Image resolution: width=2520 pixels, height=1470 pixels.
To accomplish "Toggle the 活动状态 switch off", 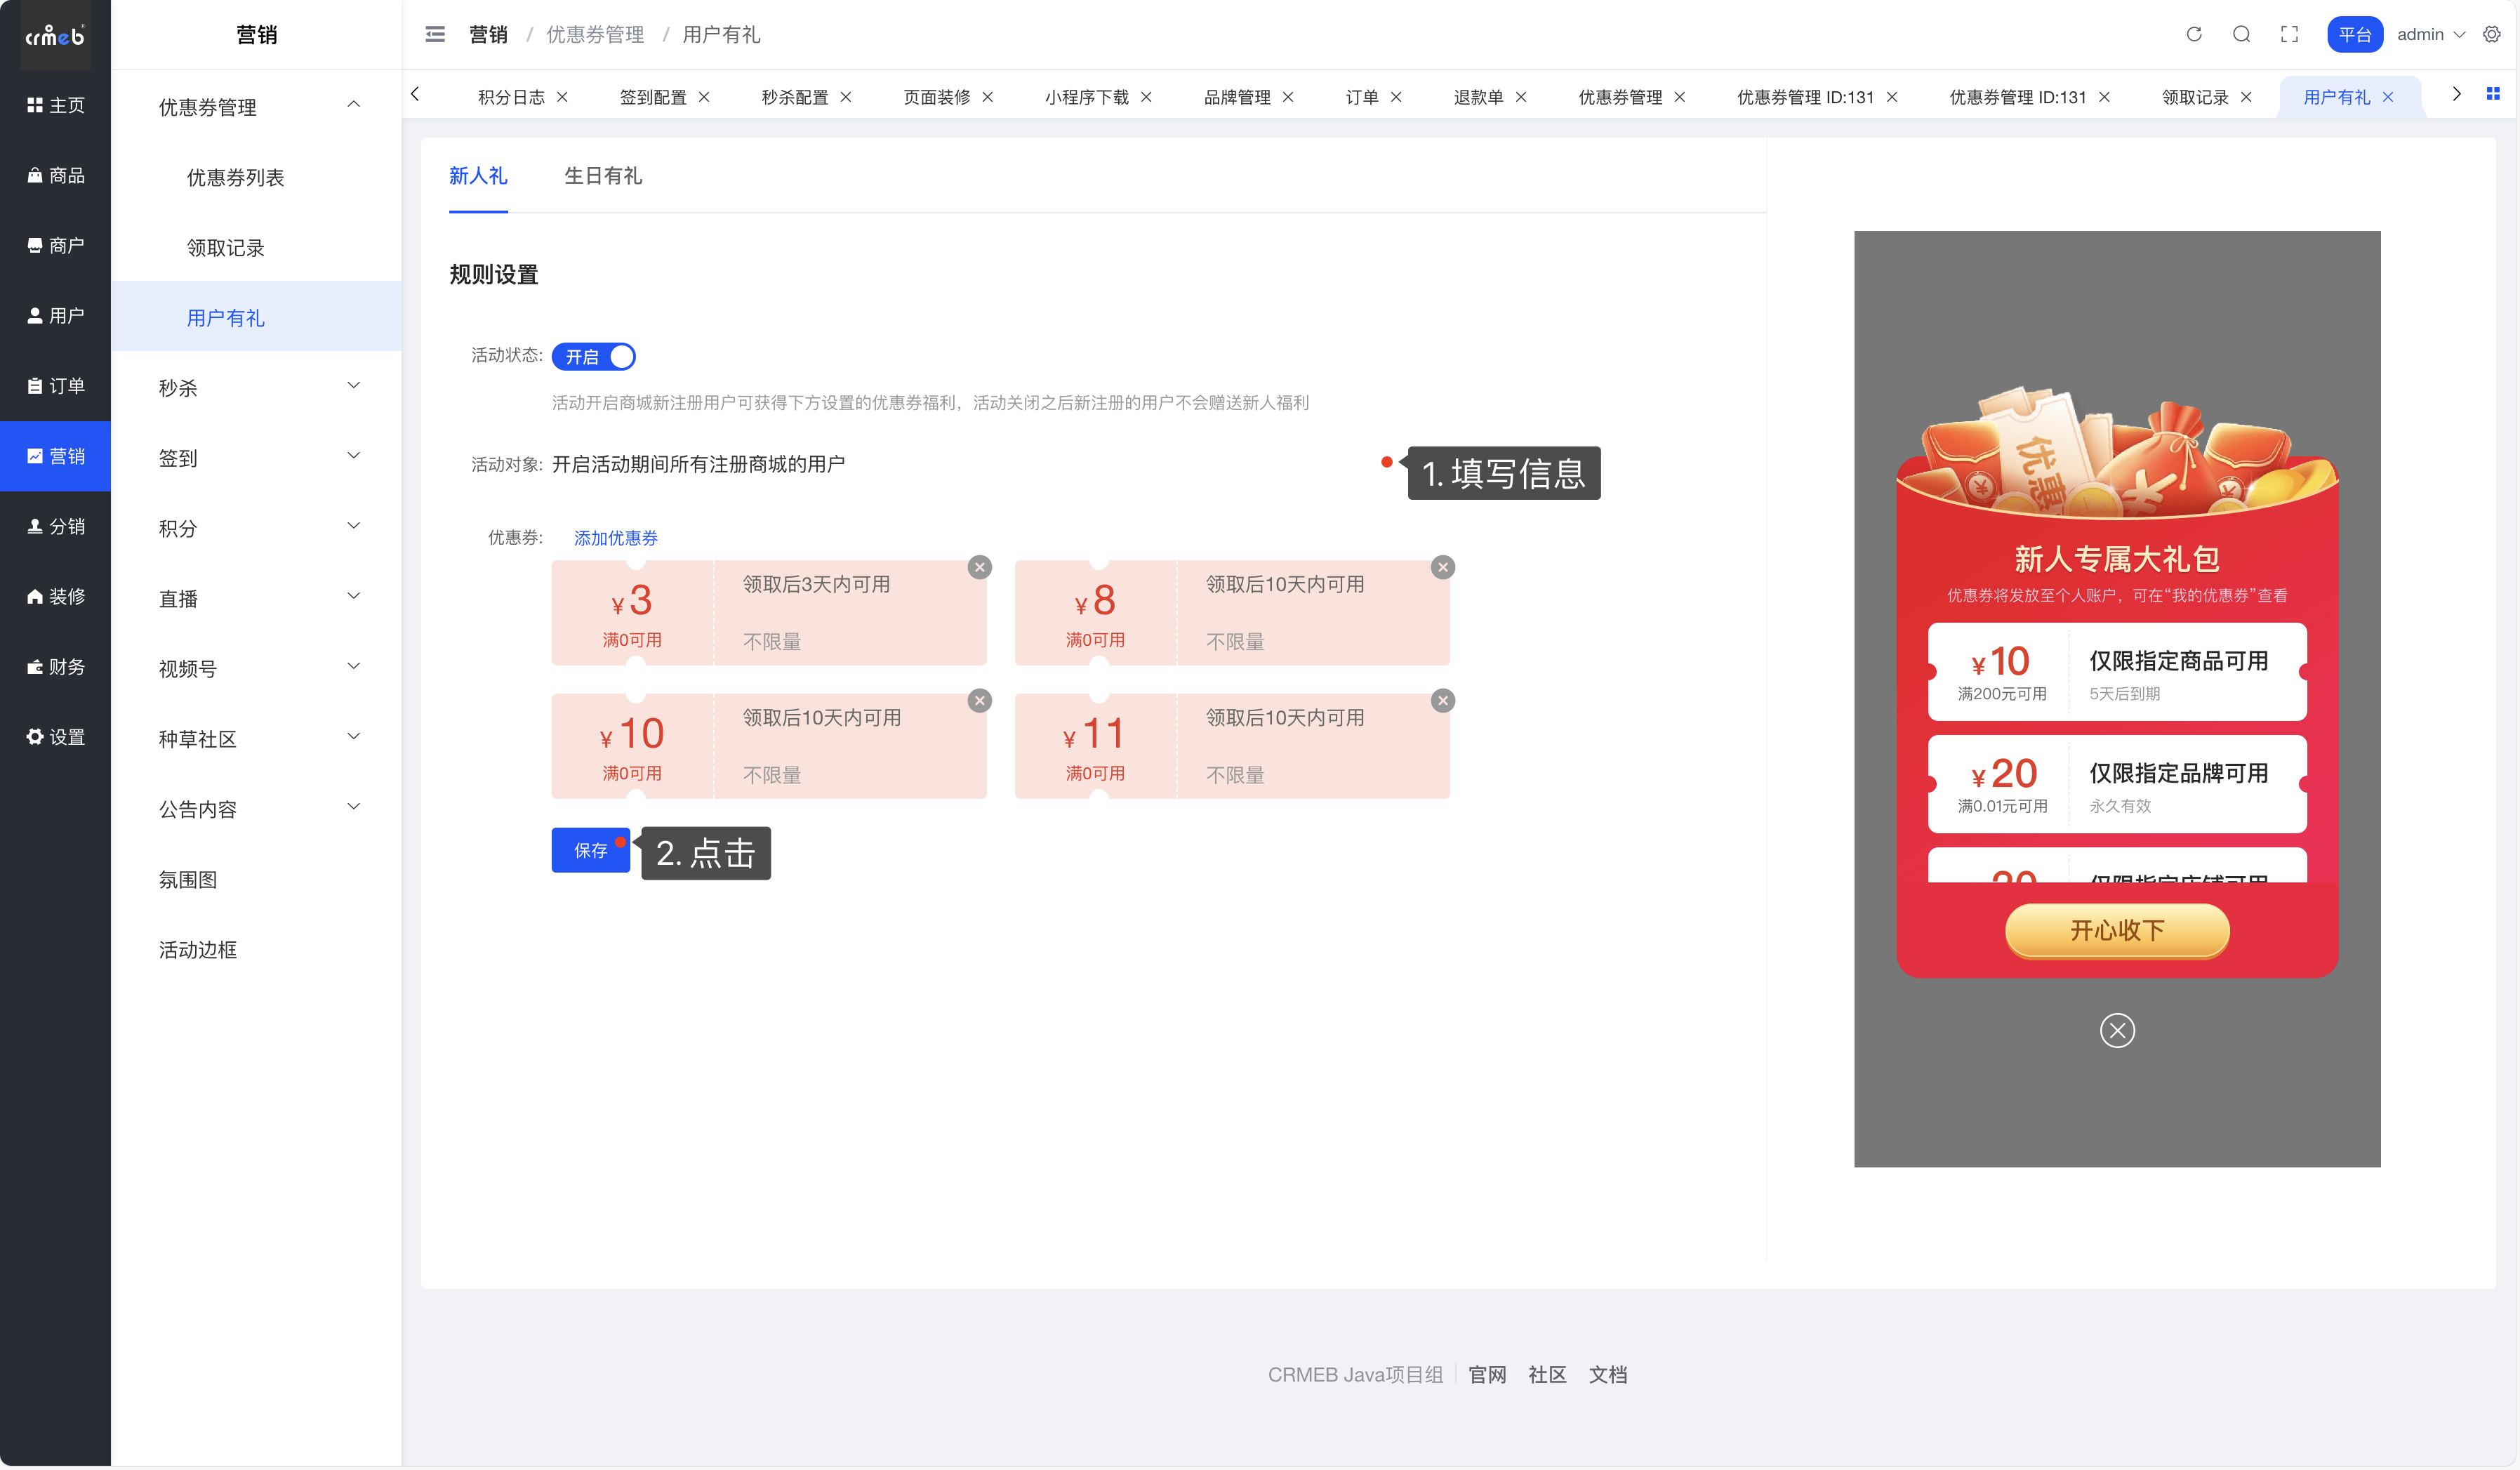I will click(x=593, y=357).
